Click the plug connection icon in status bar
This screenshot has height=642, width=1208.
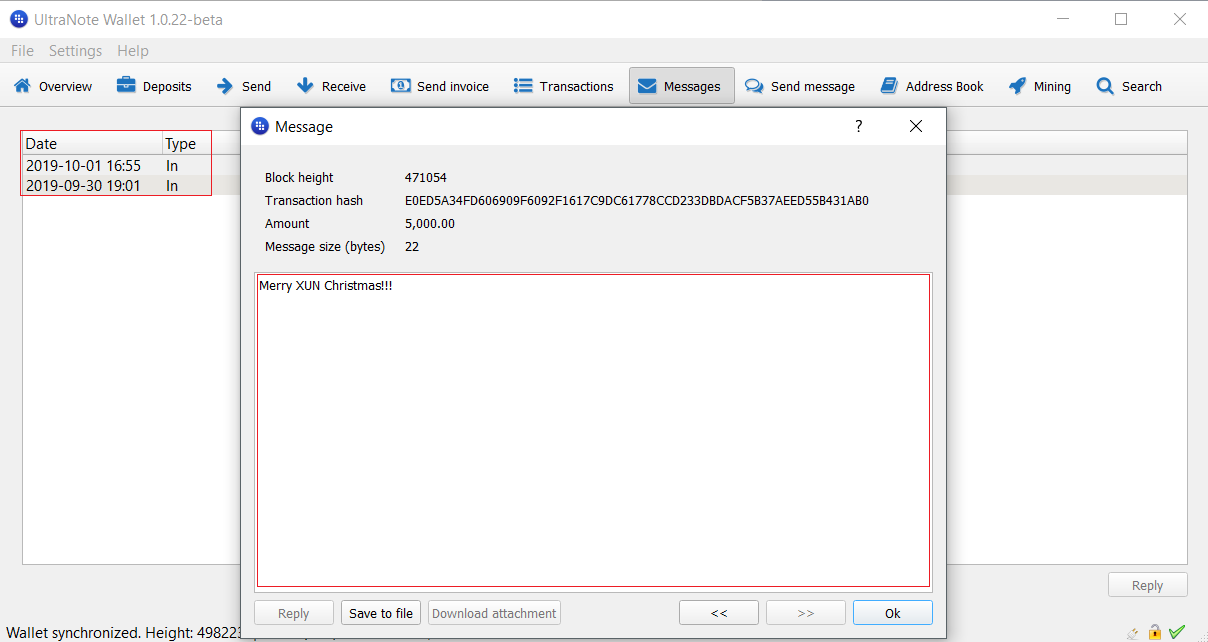point(1133,632)
